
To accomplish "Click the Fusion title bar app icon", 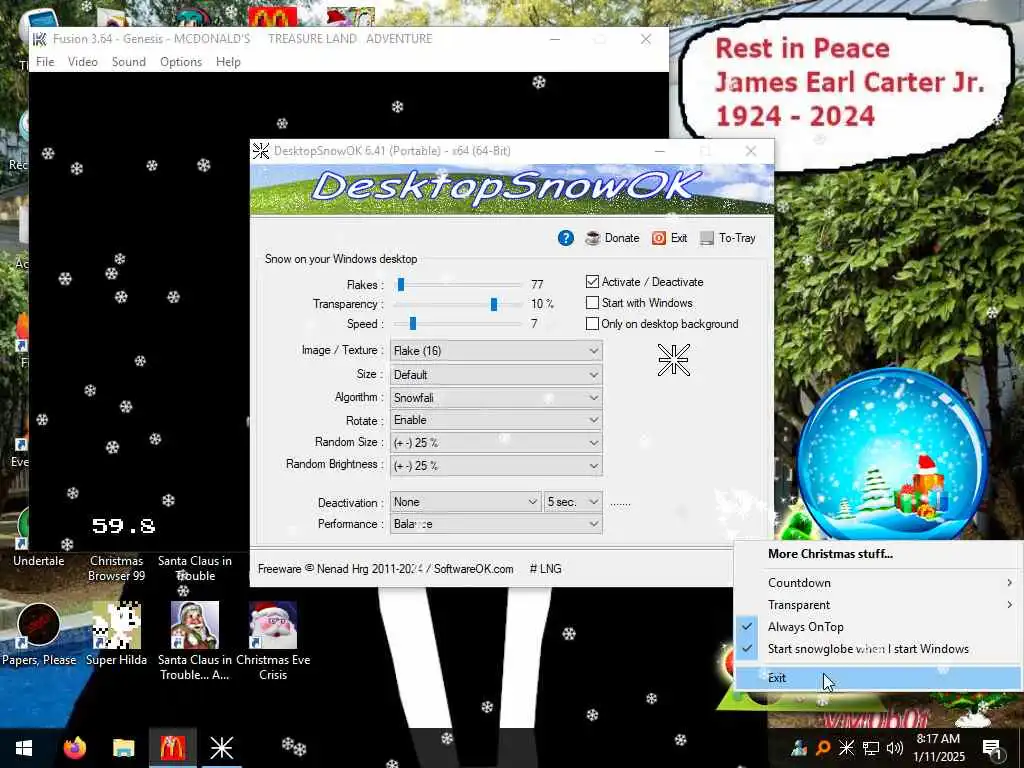I will 40,39.
